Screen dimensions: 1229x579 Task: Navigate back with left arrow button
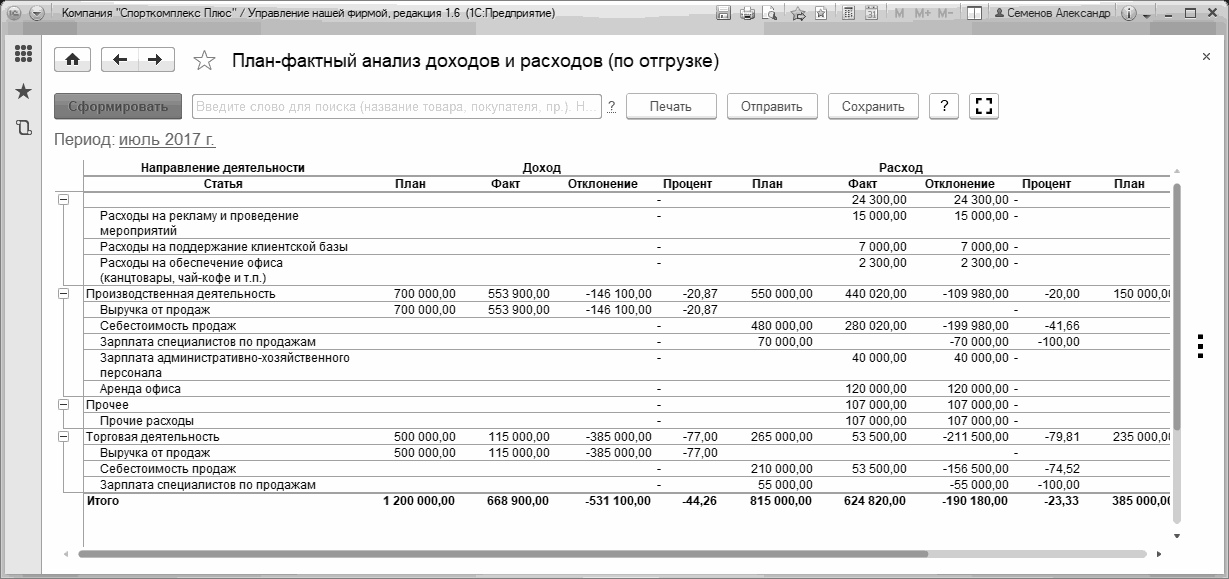[x=120, y=60]
